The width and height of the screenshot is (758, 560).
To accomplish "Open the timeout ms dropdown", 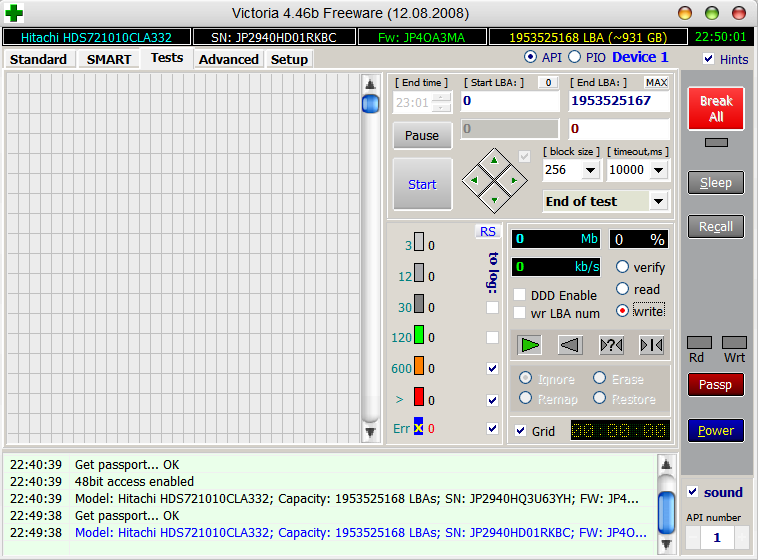I will [x=659, y=170].
